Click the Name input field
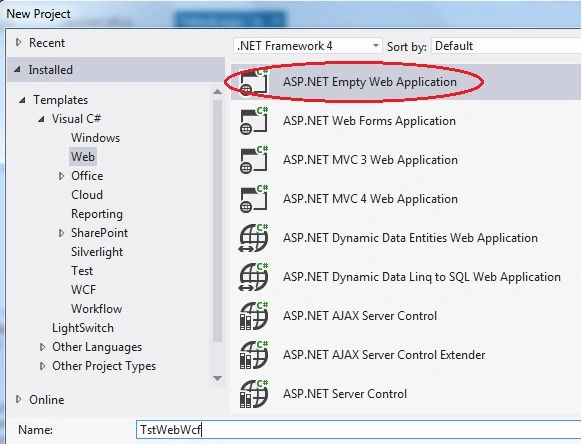Screen dimensions: 582x445 [x=359, y=430]
